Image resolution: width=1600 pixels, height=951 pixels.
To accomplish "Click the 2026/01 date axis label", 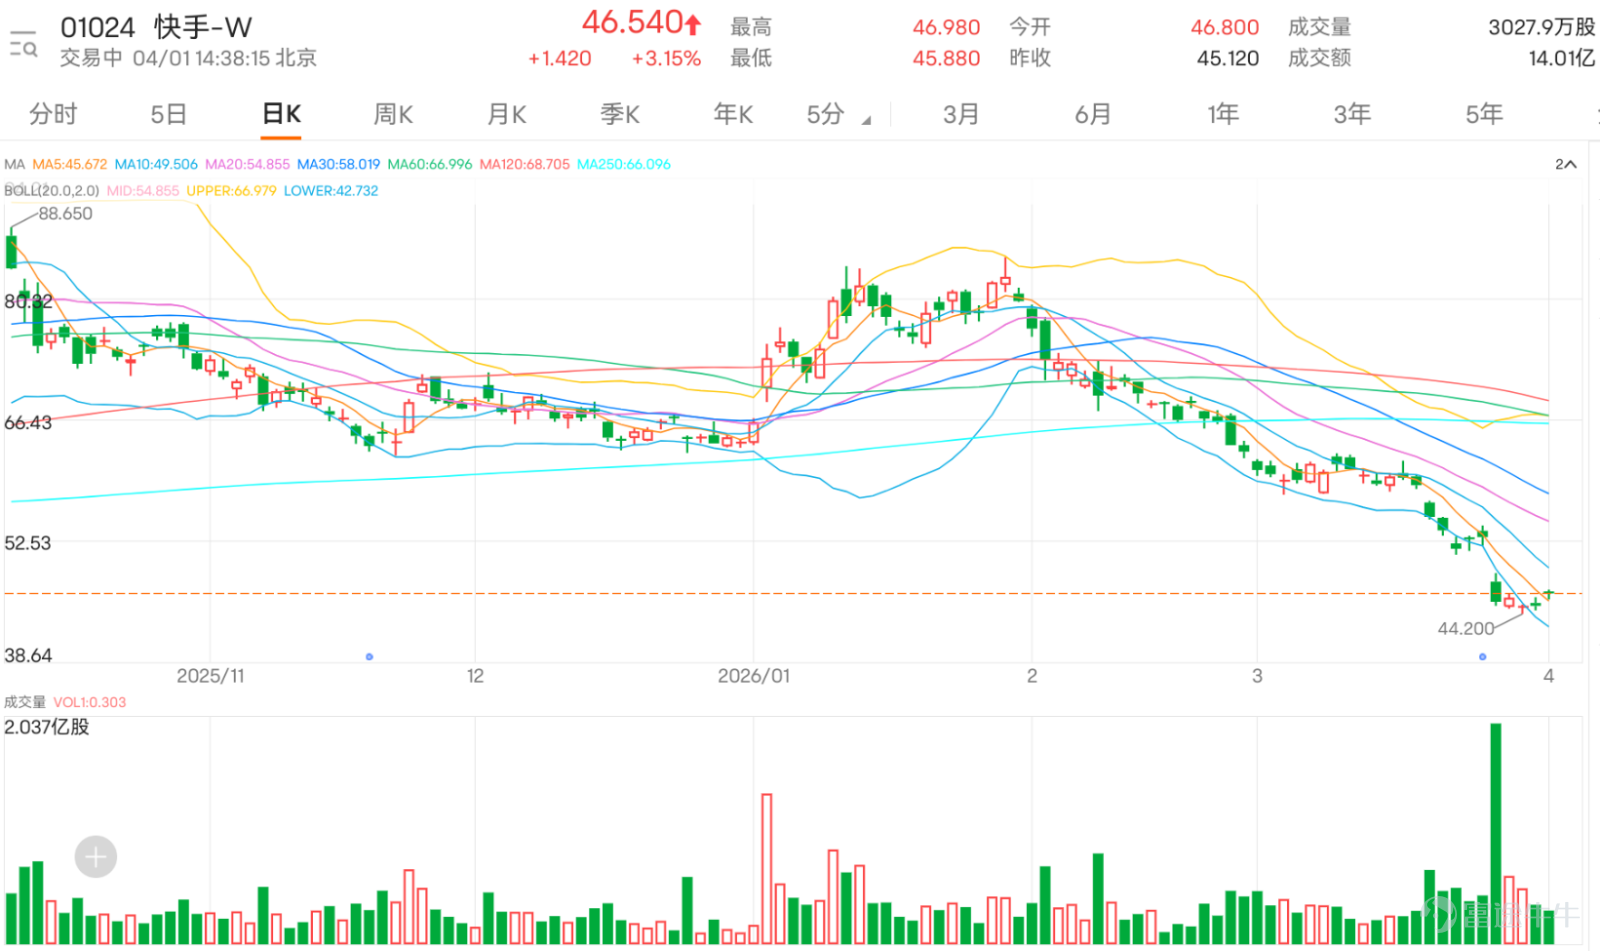I will click(753, 676).
